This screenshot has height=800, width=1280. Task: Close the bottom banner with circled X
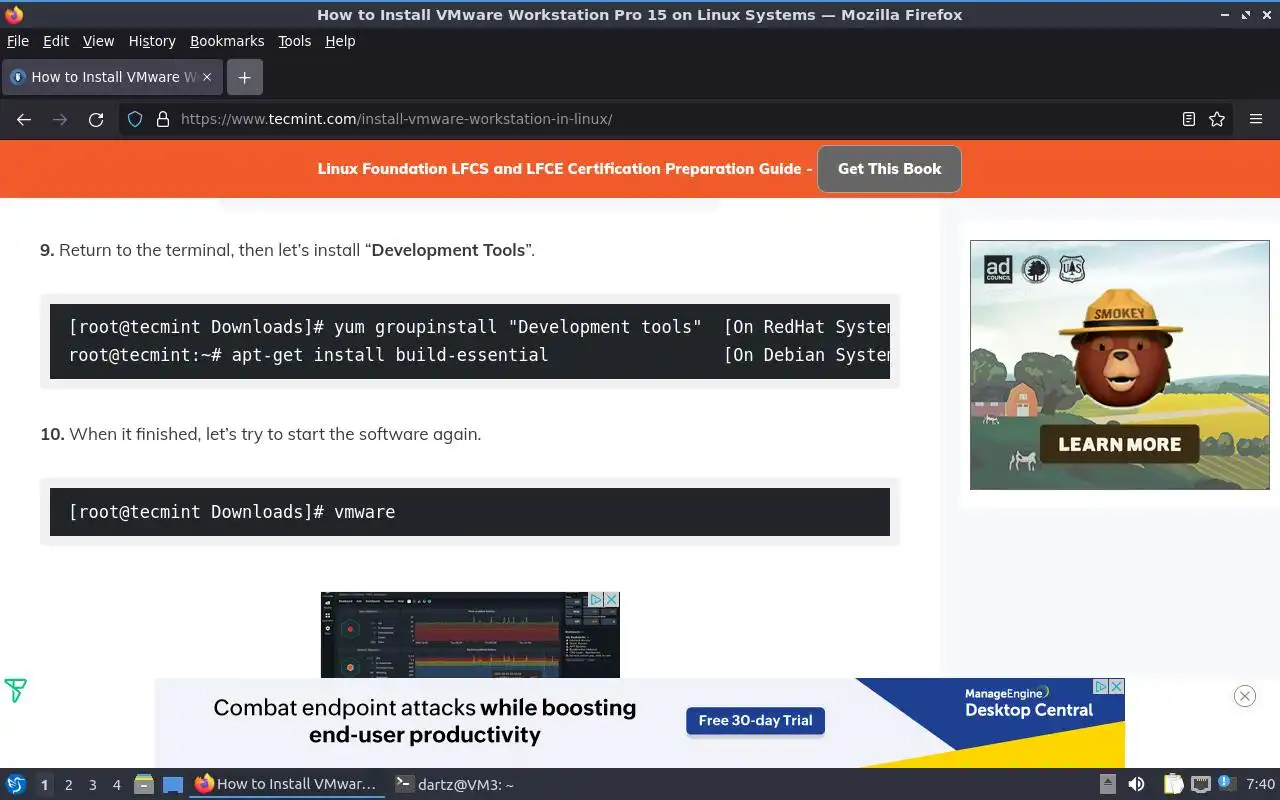pyautogui.click(x=1245, y=696)
